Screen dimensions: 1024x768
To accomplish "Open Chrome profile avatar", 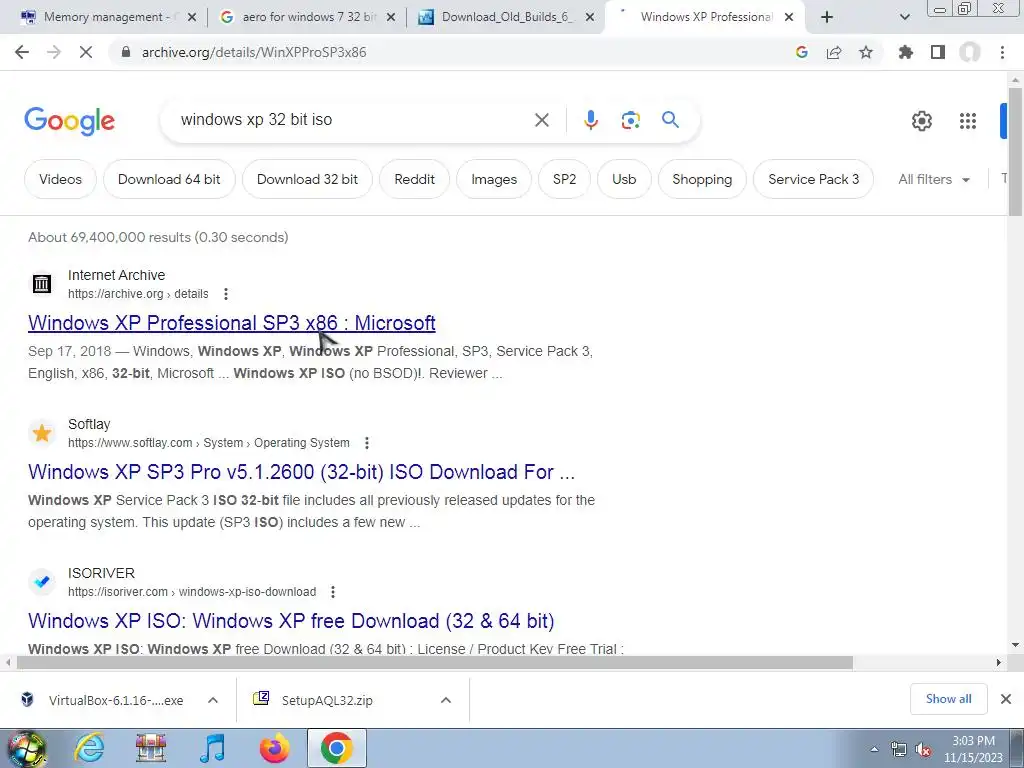I will [970, 52].
